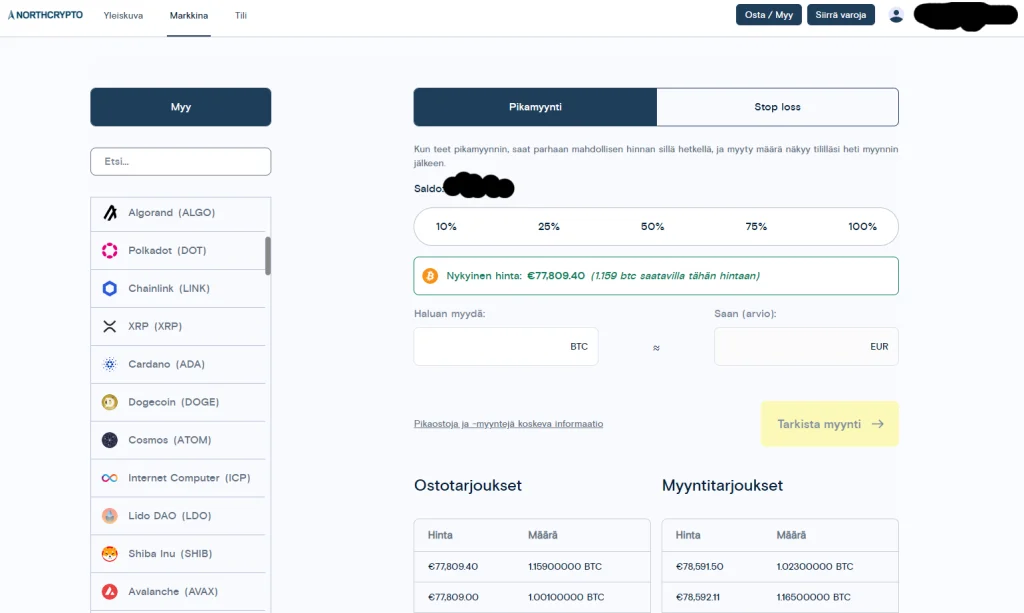Select the Polkadot (DOT) coin icon

[x=110, y=250]
